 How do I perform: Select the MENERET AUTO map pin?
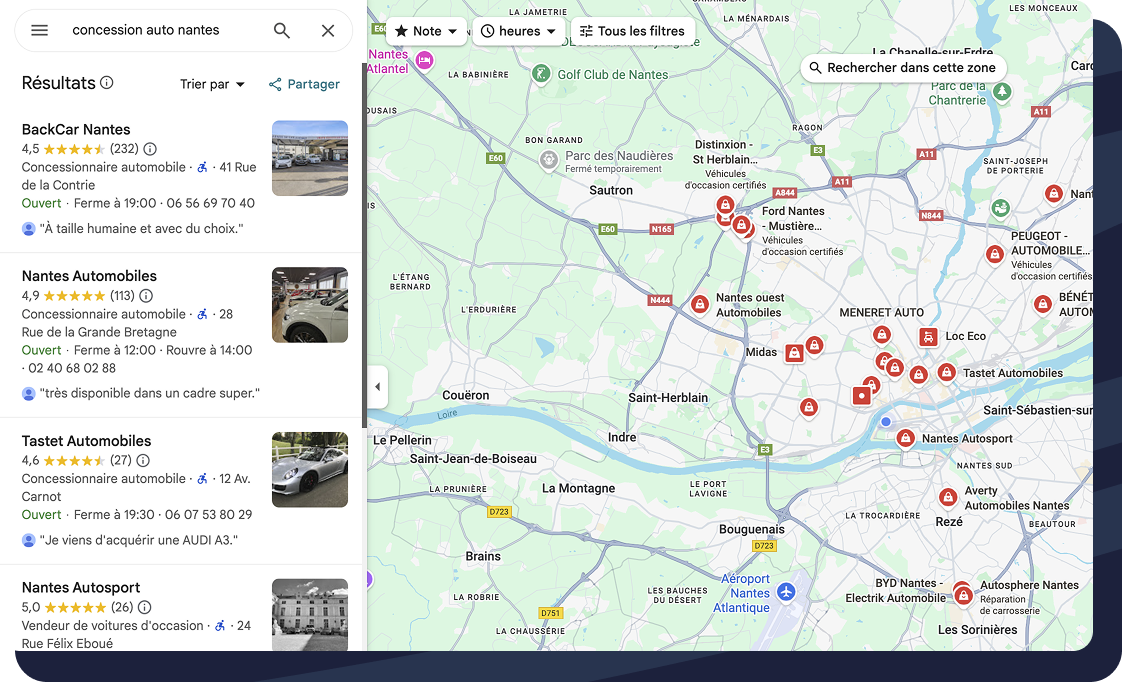(x=882, y=334)
